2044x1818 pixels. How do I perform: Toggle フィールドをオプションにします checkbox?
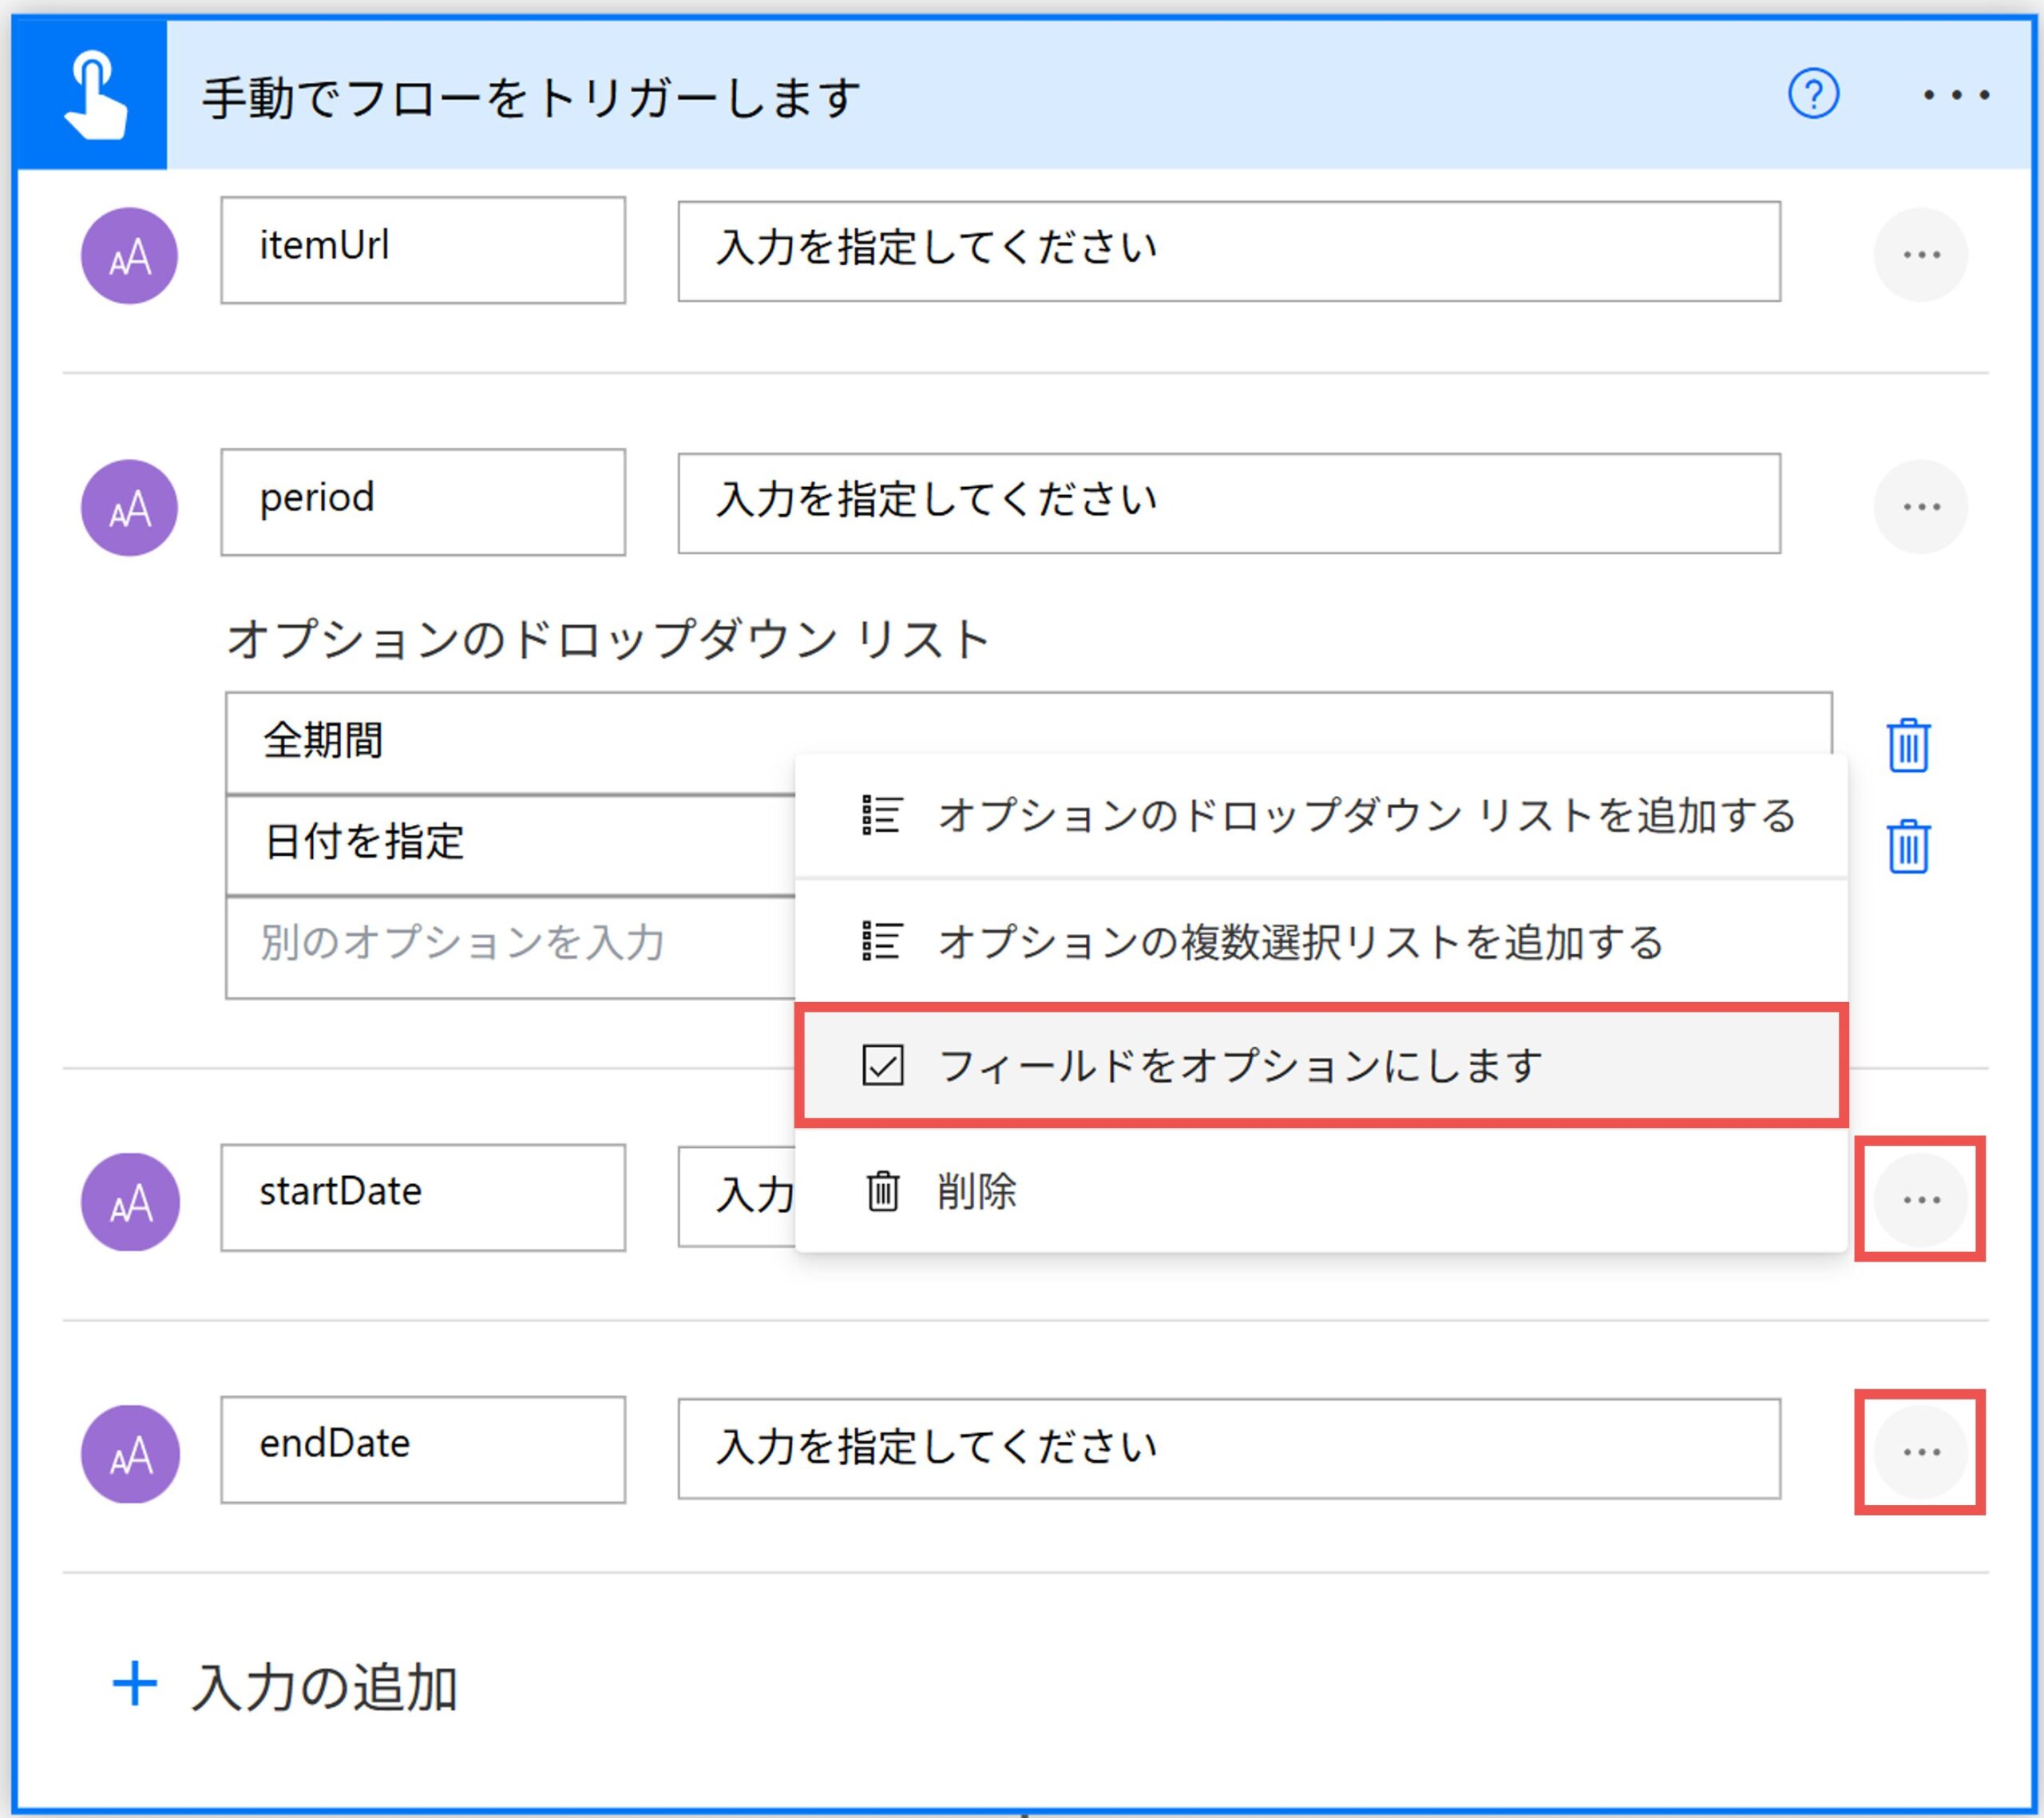(x=883, y=1065)
